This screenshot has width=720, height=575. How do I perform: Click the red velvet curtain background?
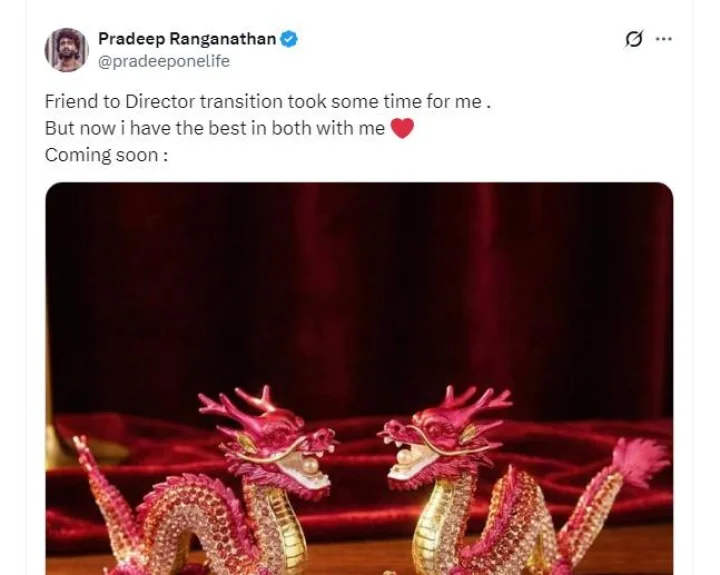(359, 285)
